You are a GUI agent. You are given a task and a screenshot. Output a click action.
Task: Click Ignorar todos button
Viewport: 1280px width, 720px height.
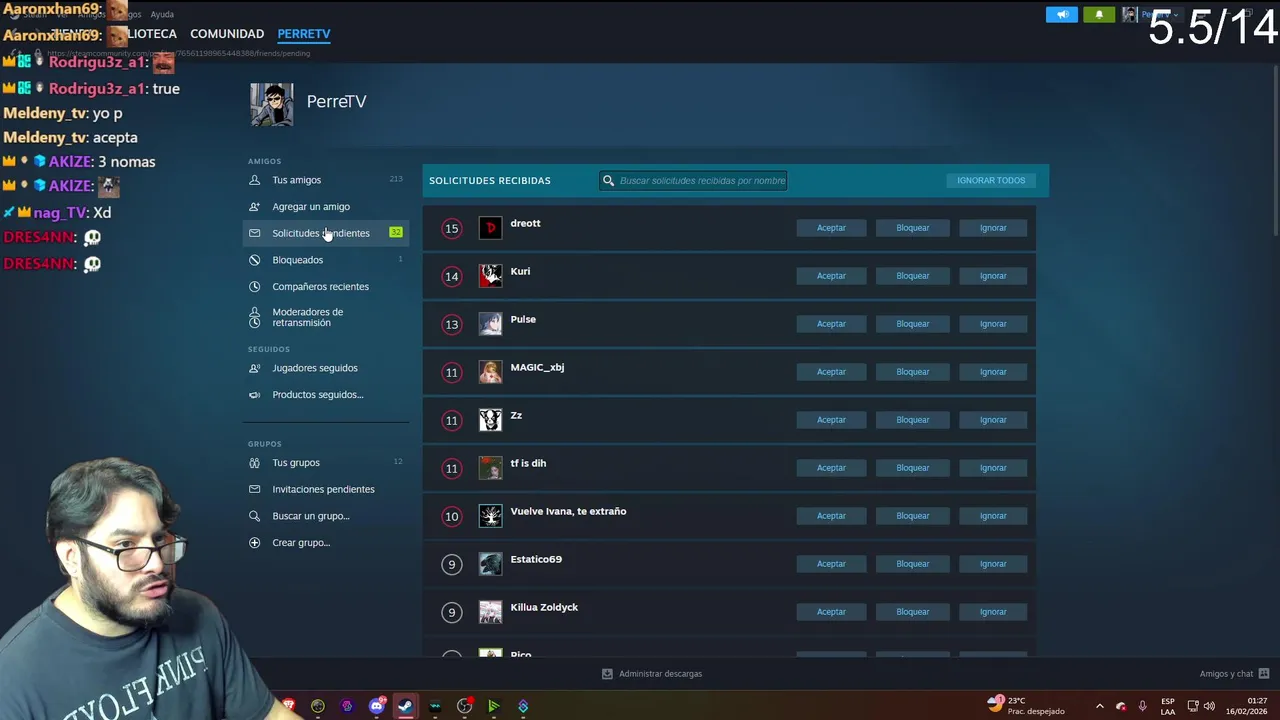click(991, 181)
